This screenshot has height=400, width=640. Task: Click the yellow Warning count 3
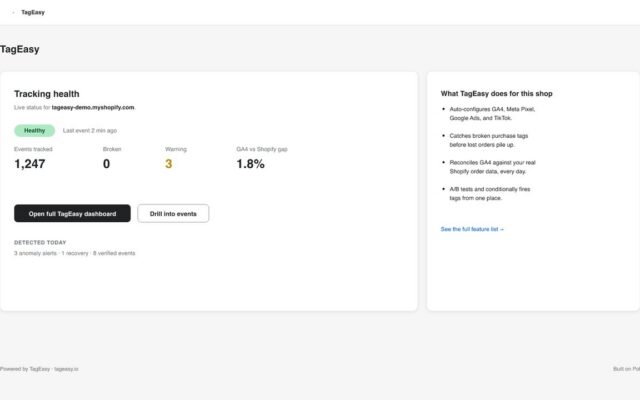click(x=169, y=164)
